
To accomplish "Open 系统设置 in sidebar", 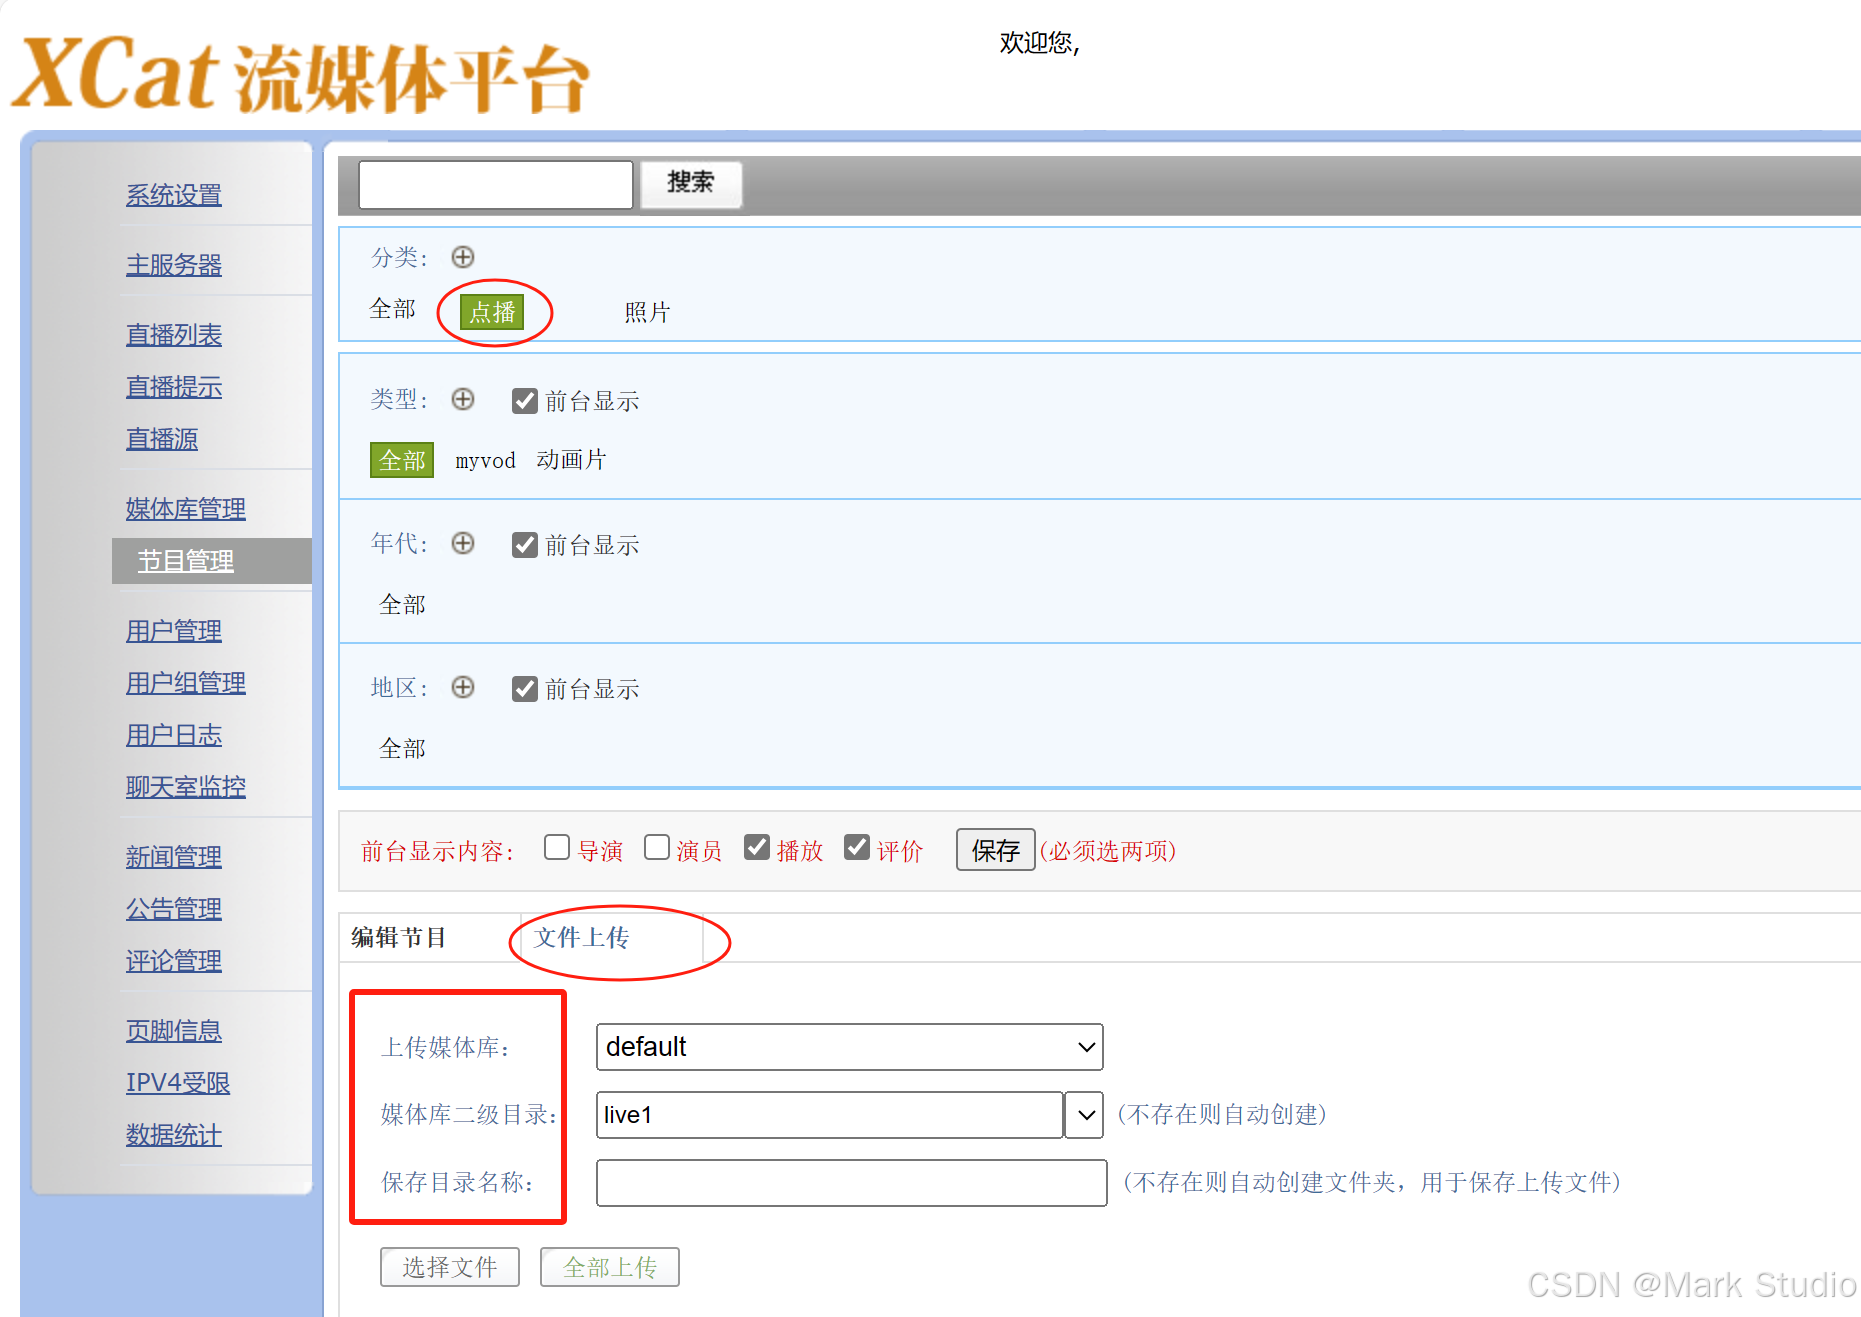I will tap(174, 195).
